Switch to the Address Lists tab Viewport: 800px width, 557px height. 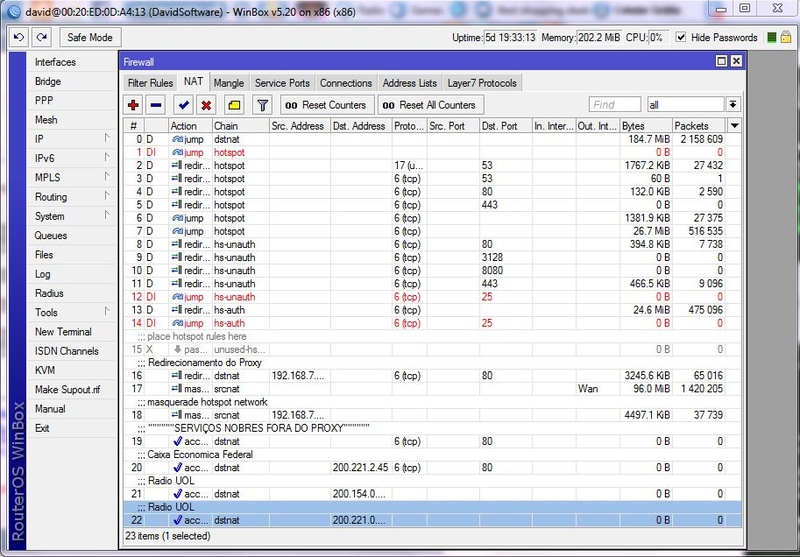[410, 83]
